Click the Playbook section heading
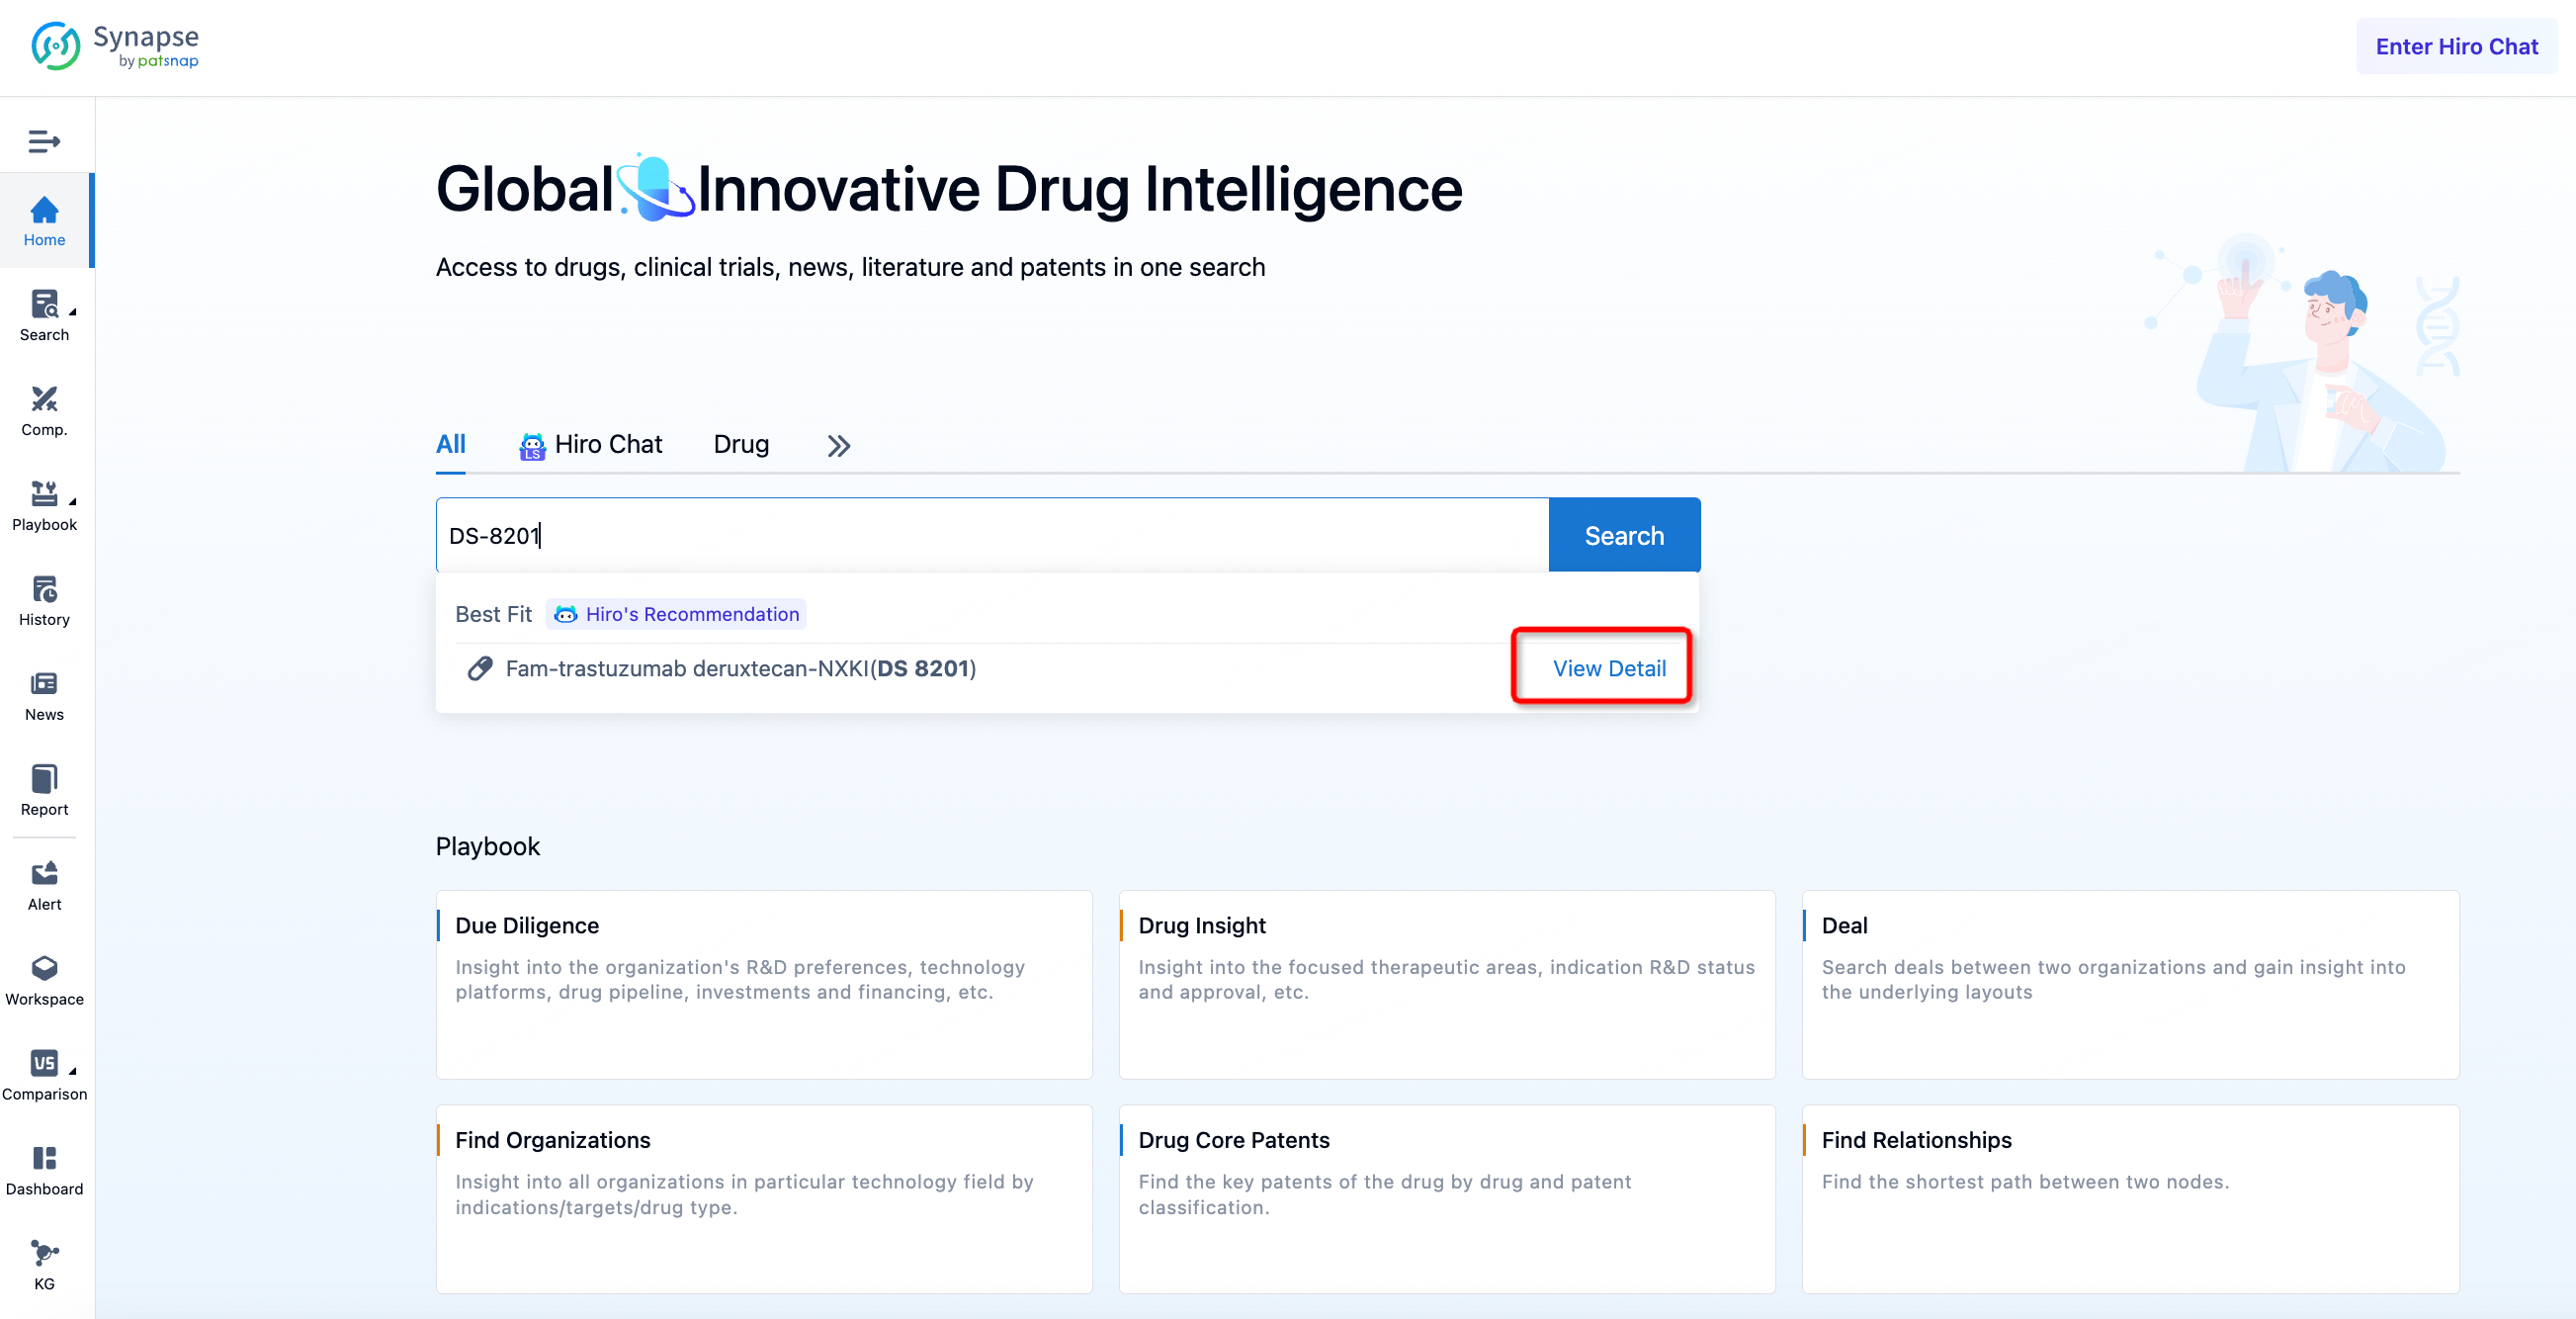 [x=488, y=846]
